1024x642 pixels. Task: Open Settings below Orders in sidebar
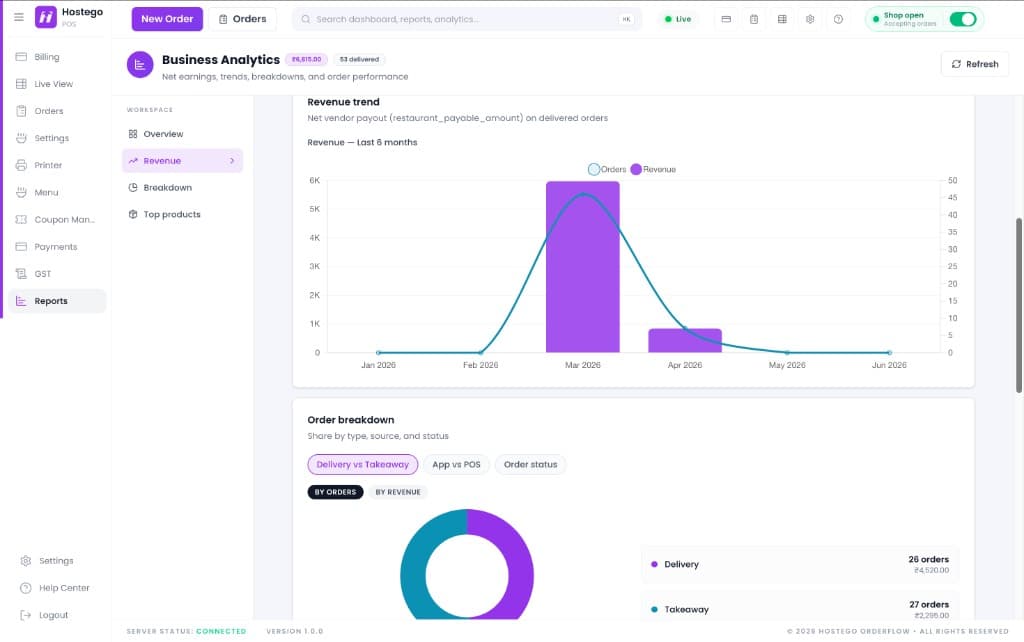pos(57,138)
